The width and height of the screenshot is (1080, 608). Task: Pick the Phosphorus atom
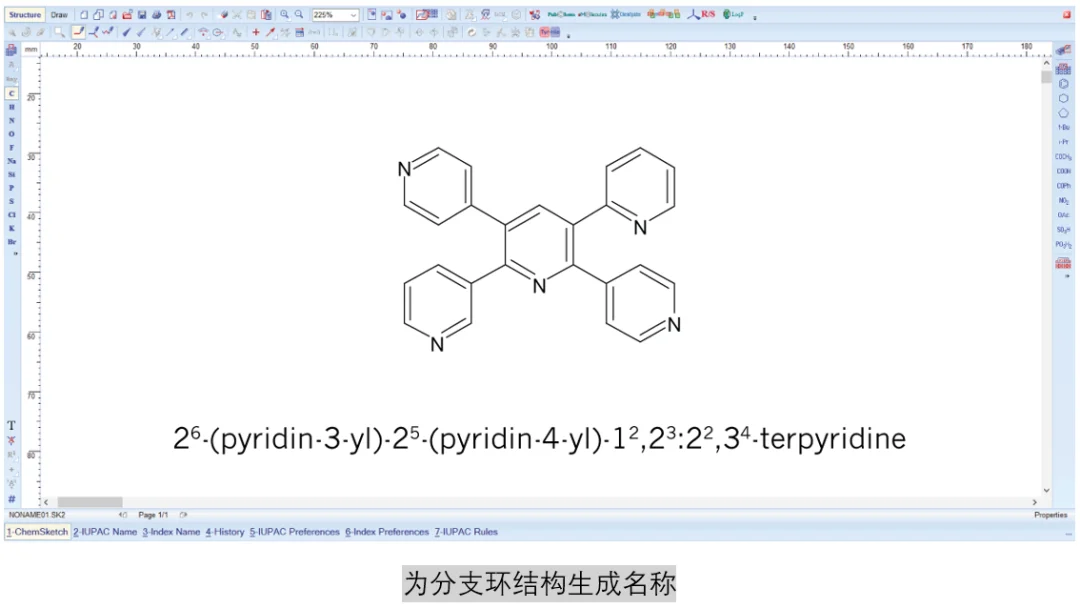coord(12,188)
